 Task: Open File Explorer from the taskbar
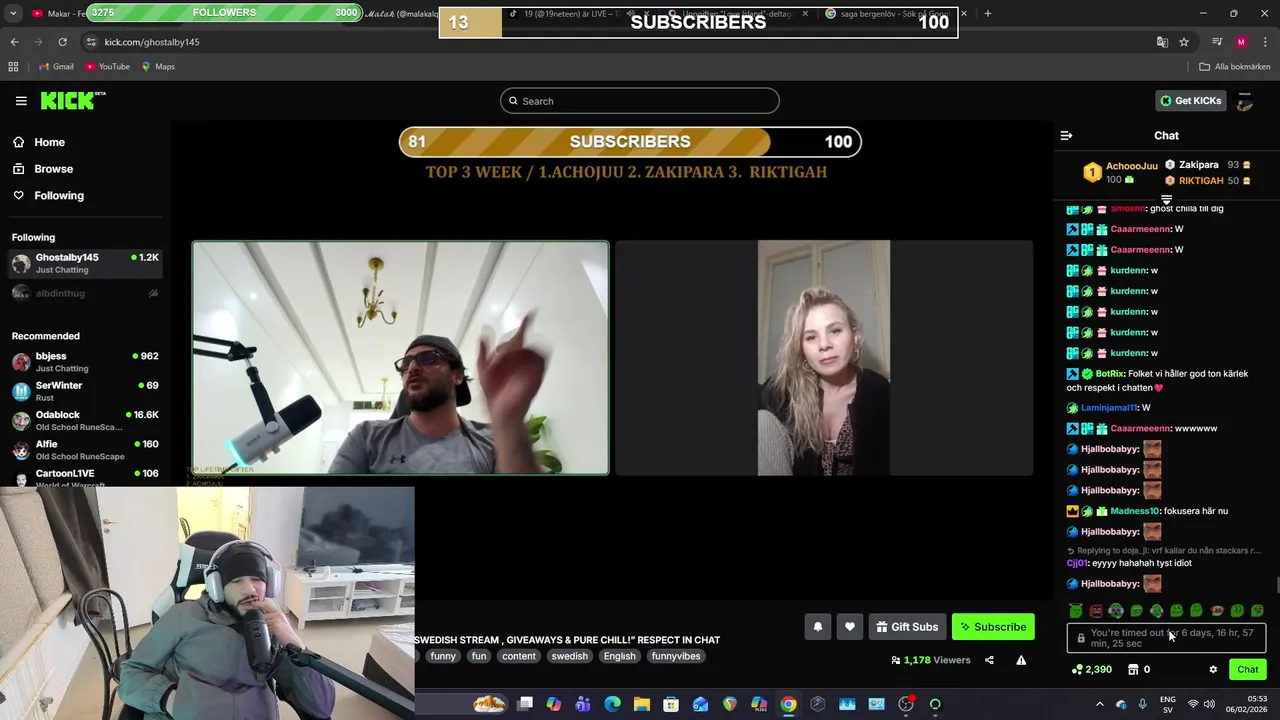click(642, 704)
